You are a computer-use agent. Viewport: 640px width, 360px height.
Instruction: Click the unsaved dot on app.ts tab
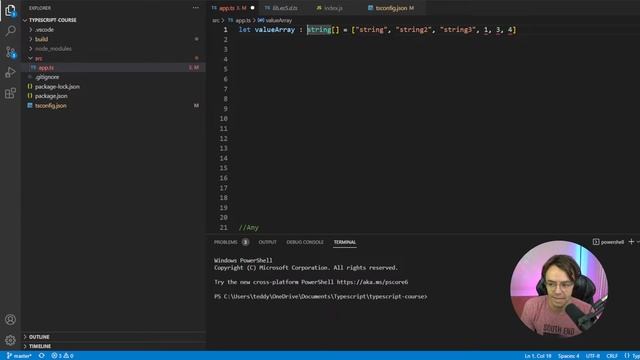[x=252, y=8]
